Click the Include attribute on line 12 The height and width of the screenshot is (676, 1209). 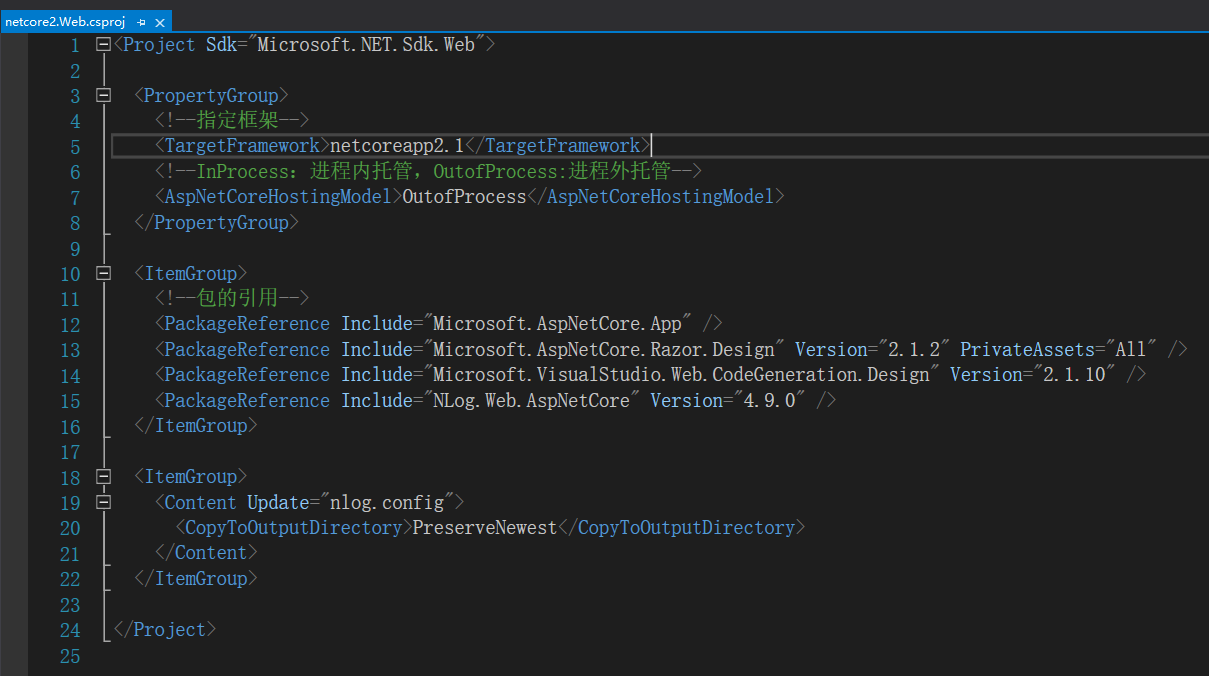(377, 324)
